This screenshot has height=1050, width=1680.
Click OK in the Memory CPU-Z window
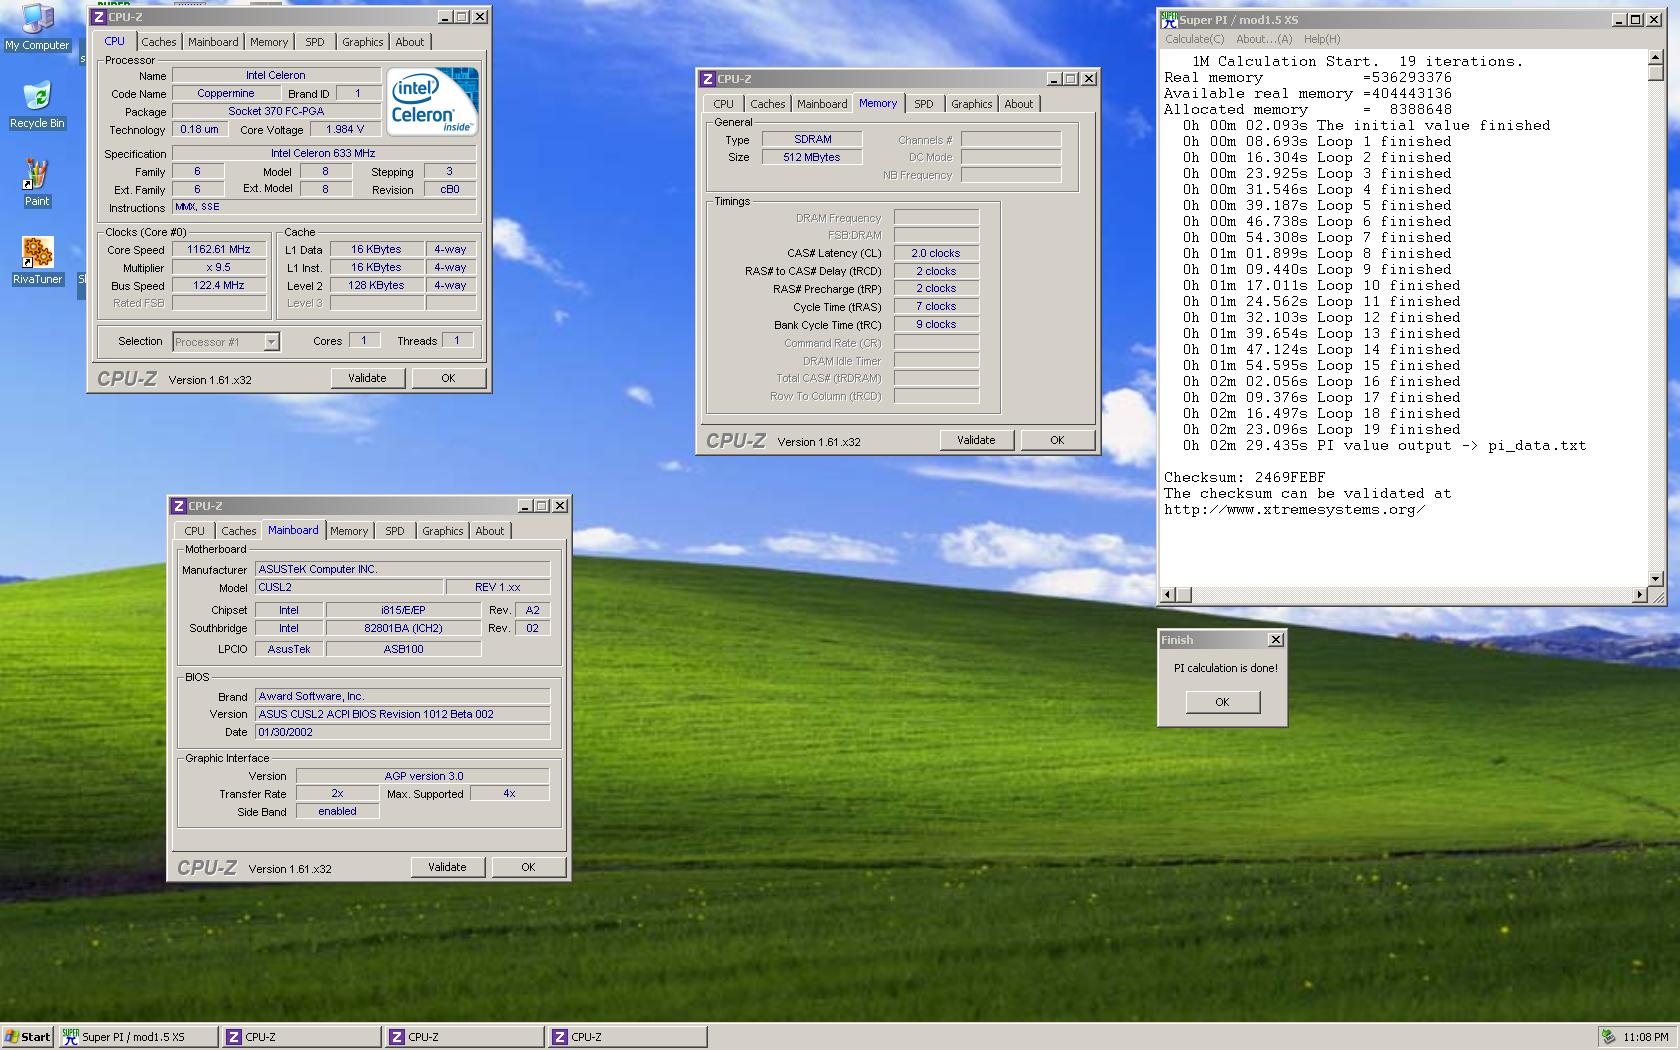pyautogui.click(x=1057, y=440)
